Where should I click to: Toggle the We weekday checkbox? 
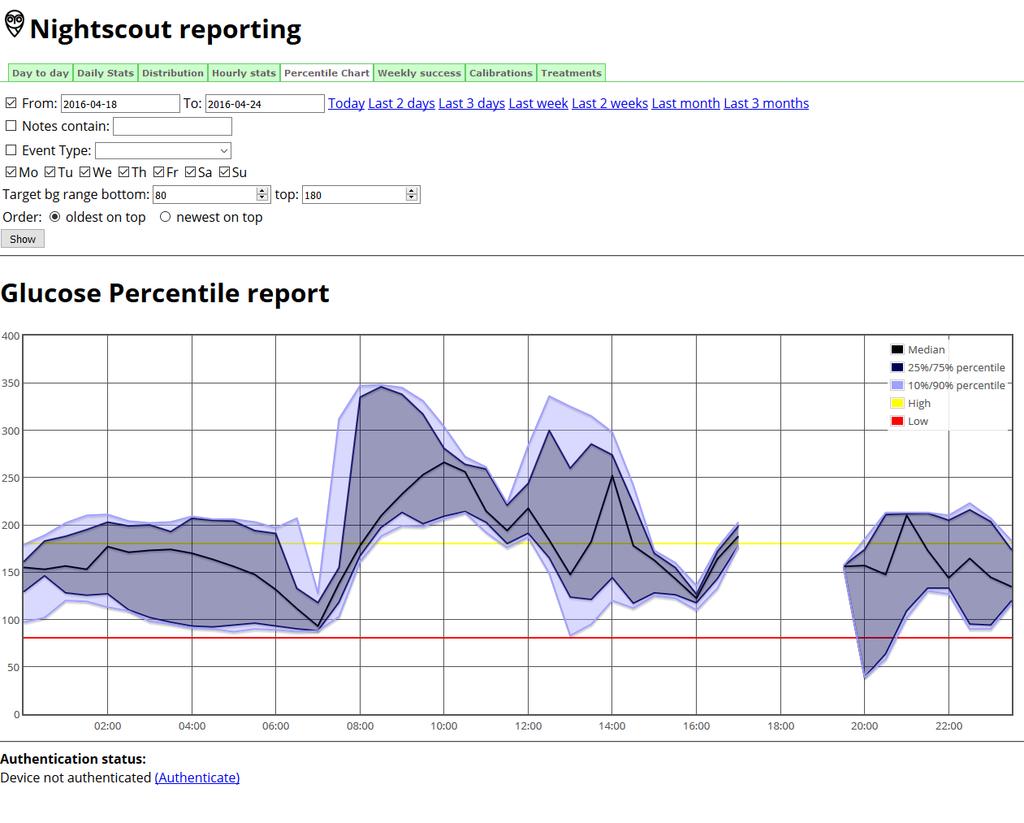85,172
